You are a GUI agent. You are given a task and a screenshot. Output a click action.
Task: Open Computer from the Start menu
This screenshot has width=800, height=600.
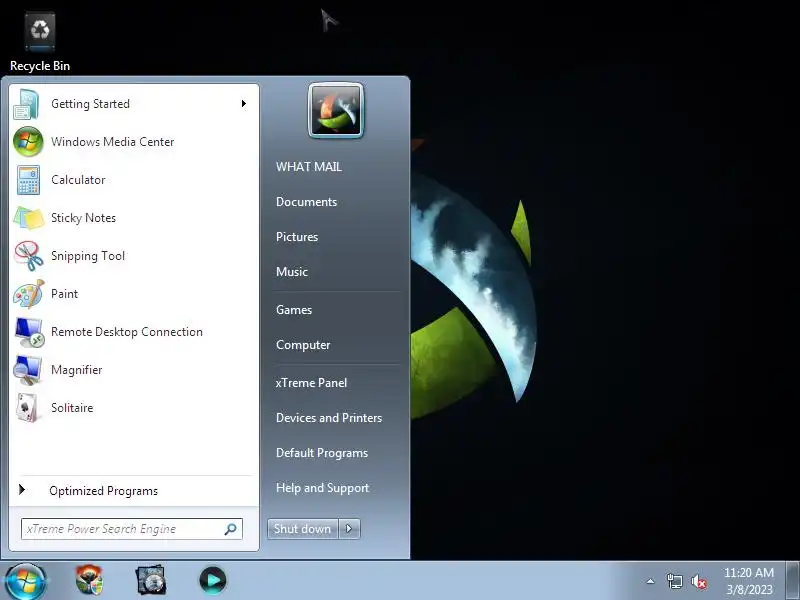point(303,345)
